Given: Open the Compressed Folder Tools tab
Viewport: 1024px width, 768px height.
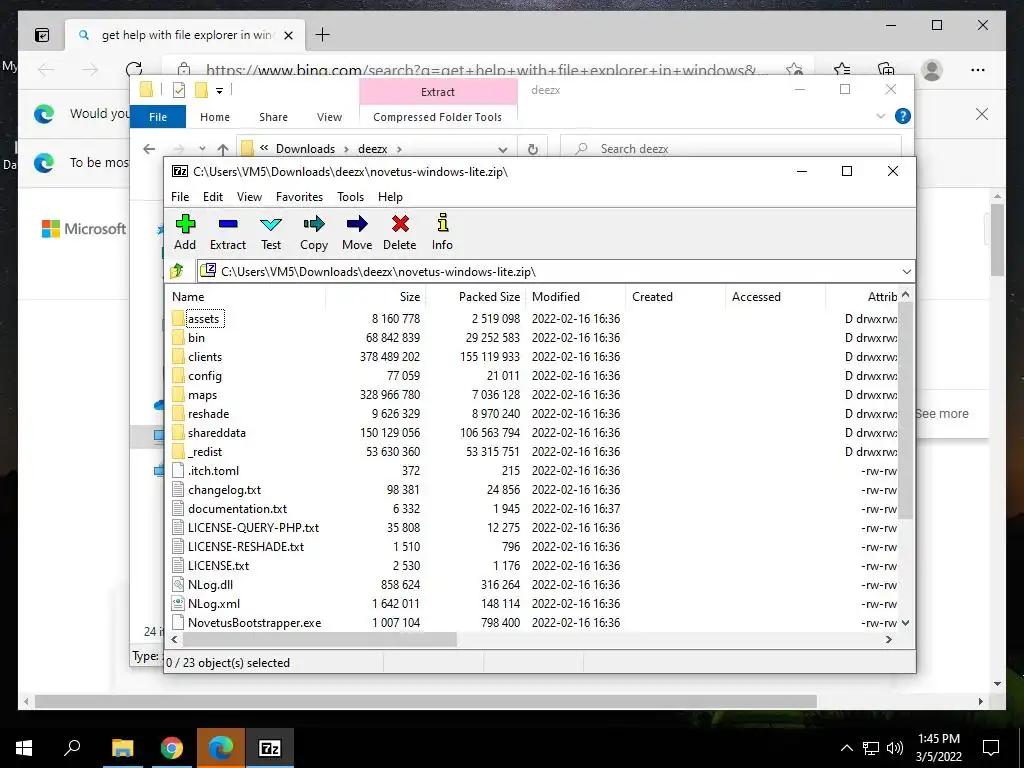Looking at the screenshot, I should point(438,117).
